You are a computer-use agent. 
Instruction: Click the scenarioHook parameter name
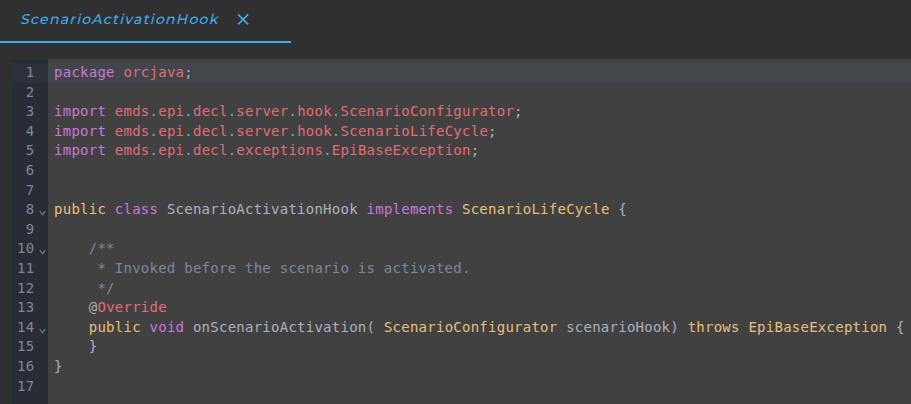(618, 327)
